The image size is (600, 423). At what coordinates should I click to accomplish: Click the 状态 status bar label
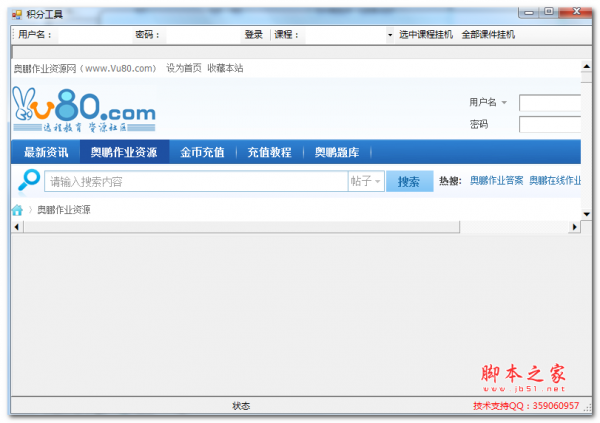(241, 406)
